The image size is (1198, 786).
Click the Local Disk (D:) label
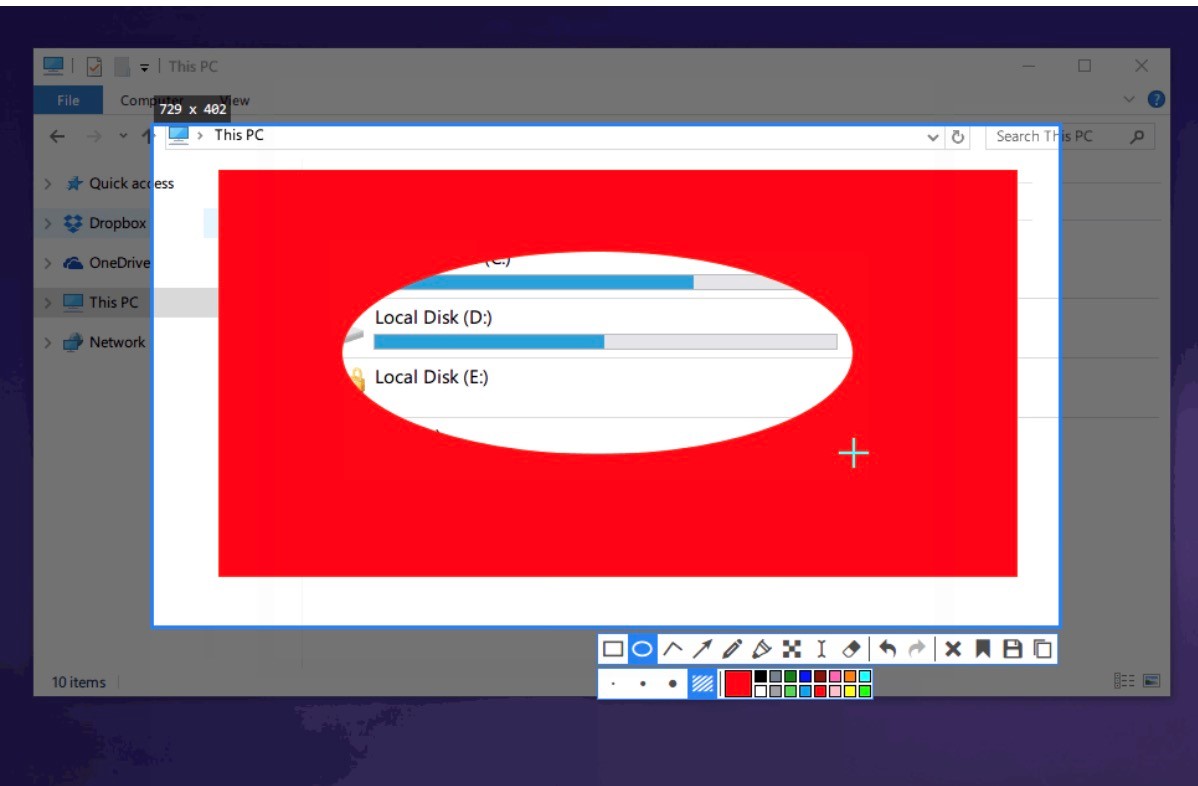(433, 317)
